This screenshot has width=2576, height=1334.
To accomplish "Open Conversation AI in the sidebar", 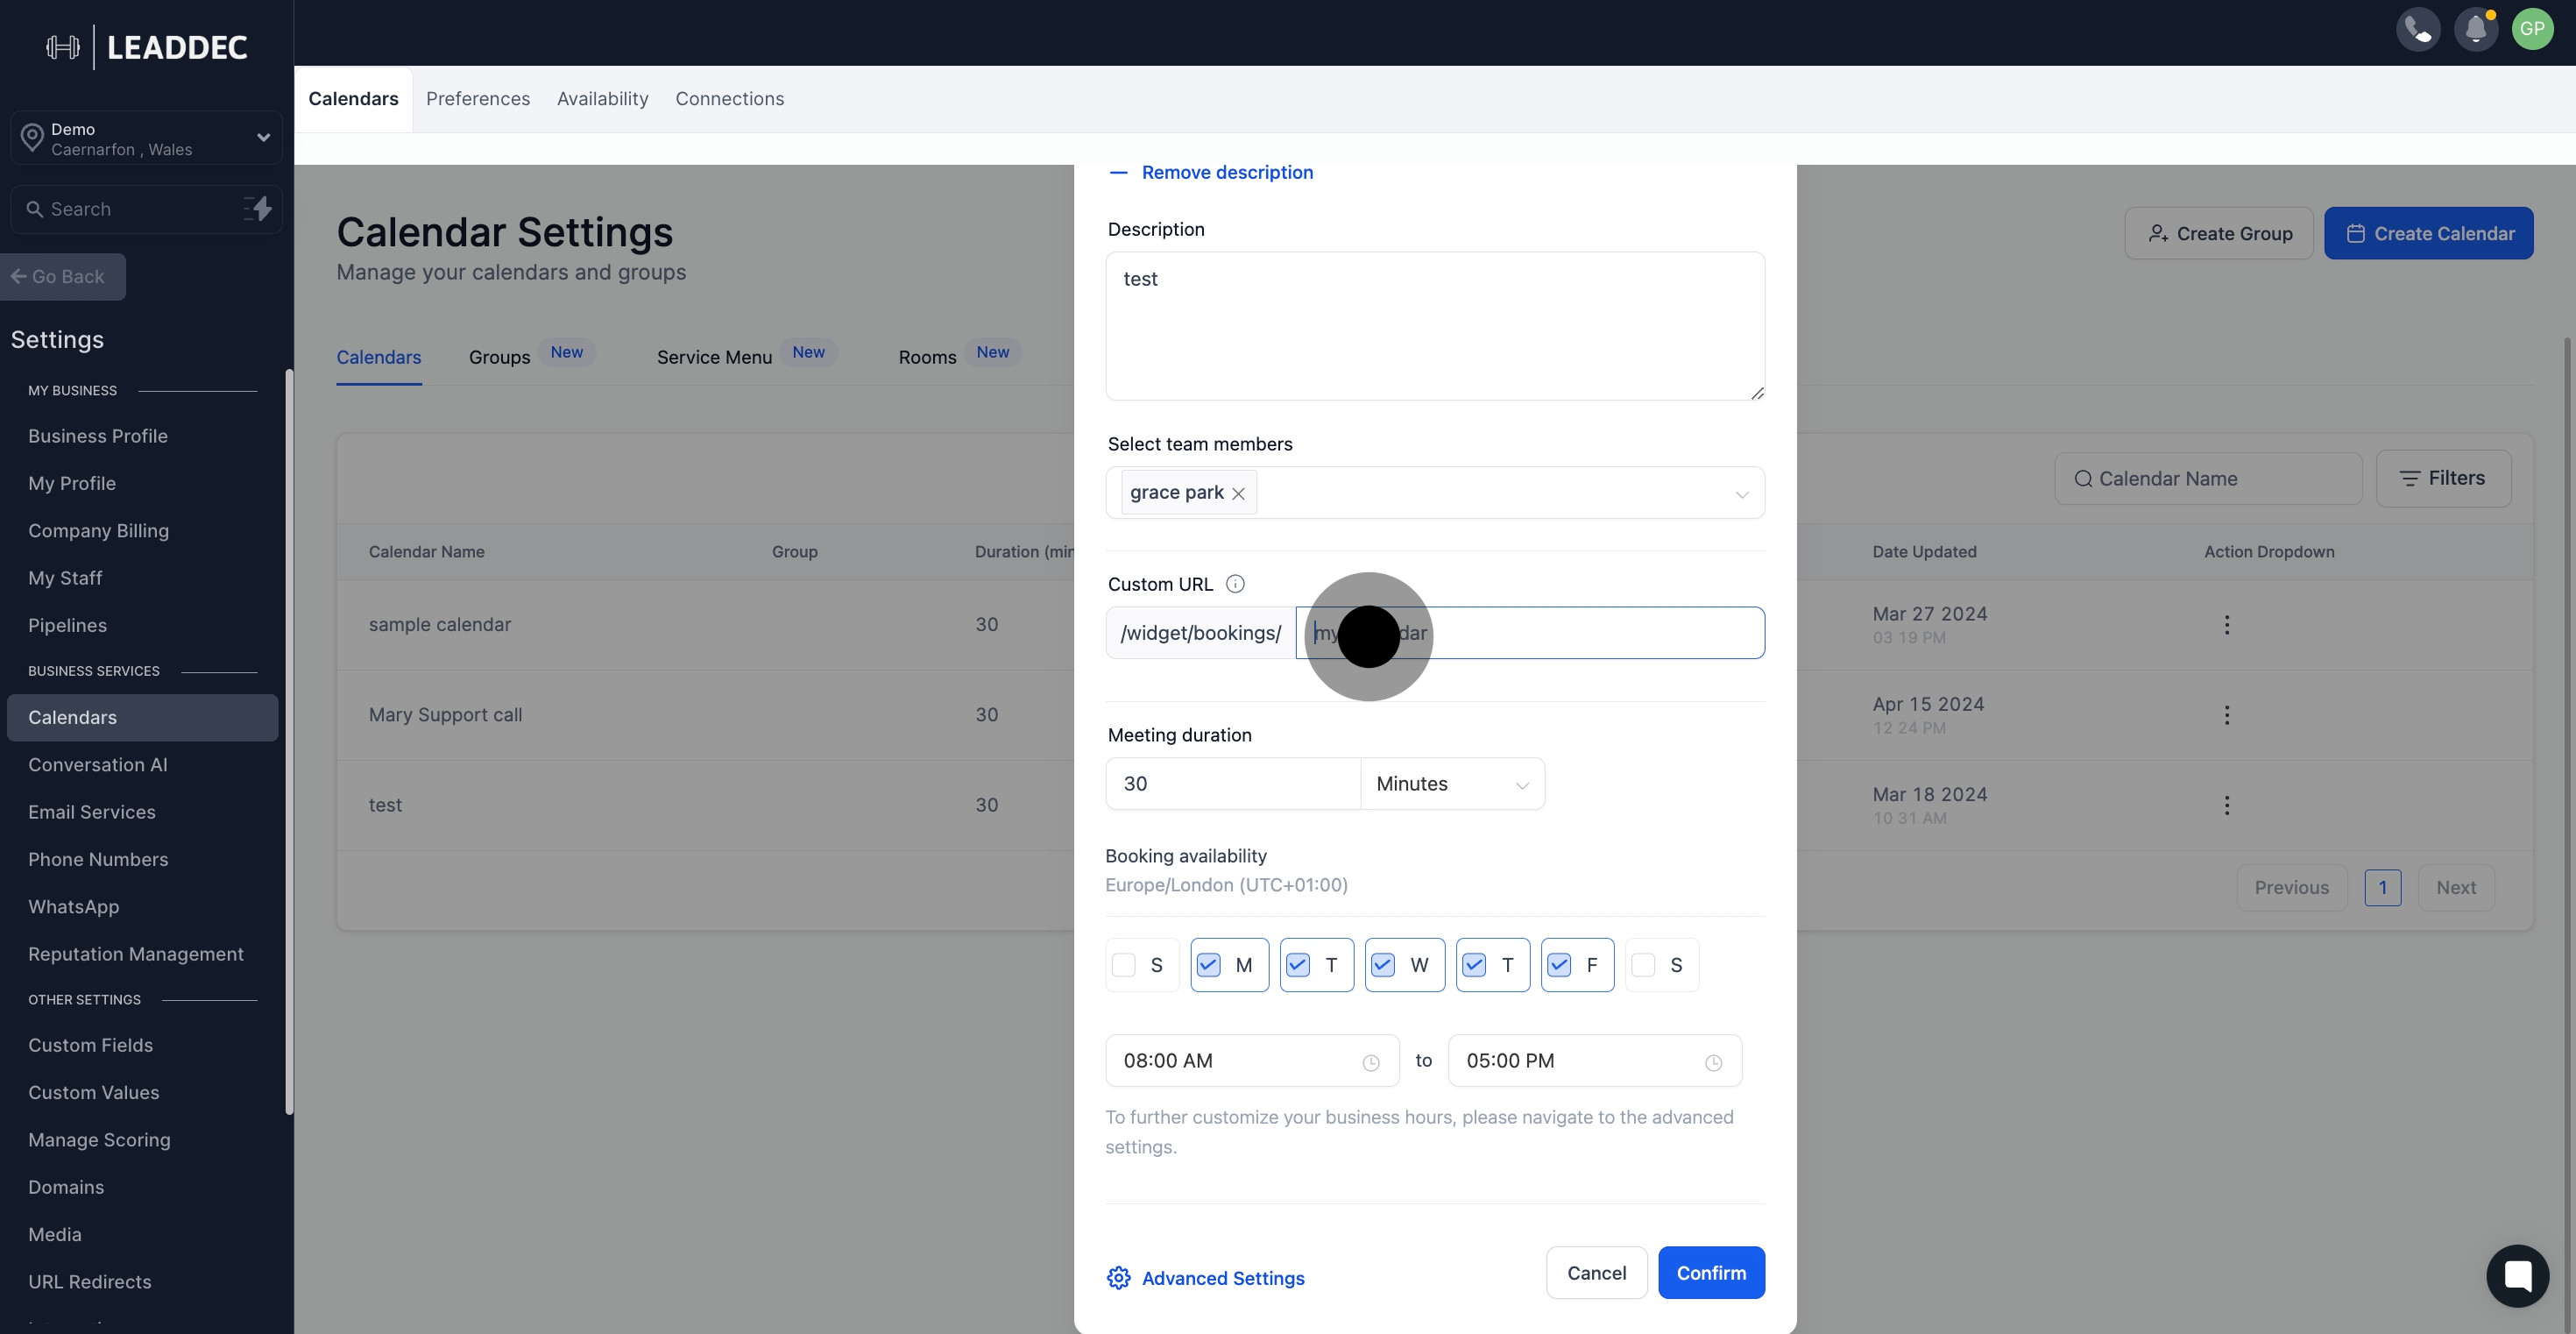I will click(x=98, y=765).
